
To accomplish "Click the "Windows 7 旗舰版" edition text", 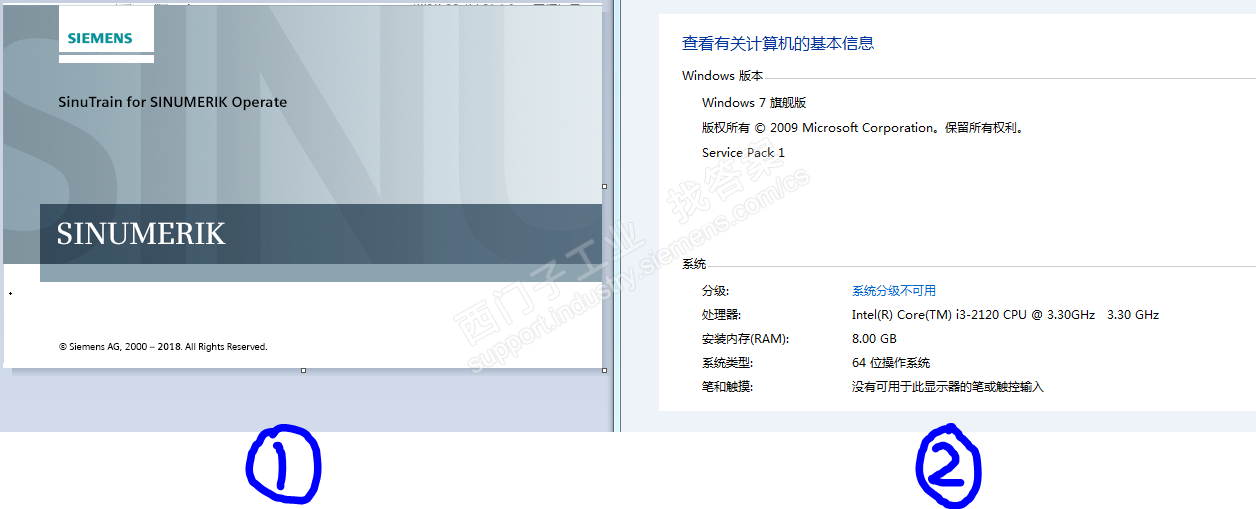I will [x=754, y=103].
